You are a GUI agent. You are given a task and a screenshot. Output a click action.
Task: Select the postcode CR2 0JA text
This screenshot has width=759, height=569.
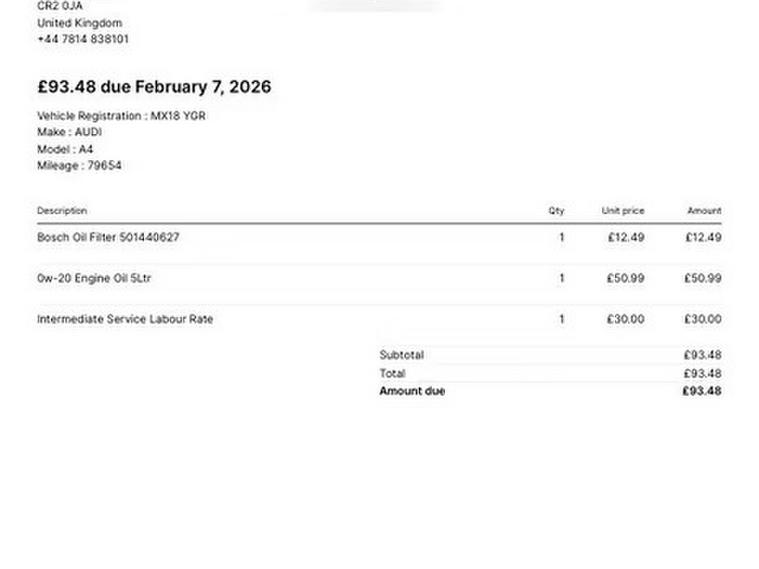60,6
